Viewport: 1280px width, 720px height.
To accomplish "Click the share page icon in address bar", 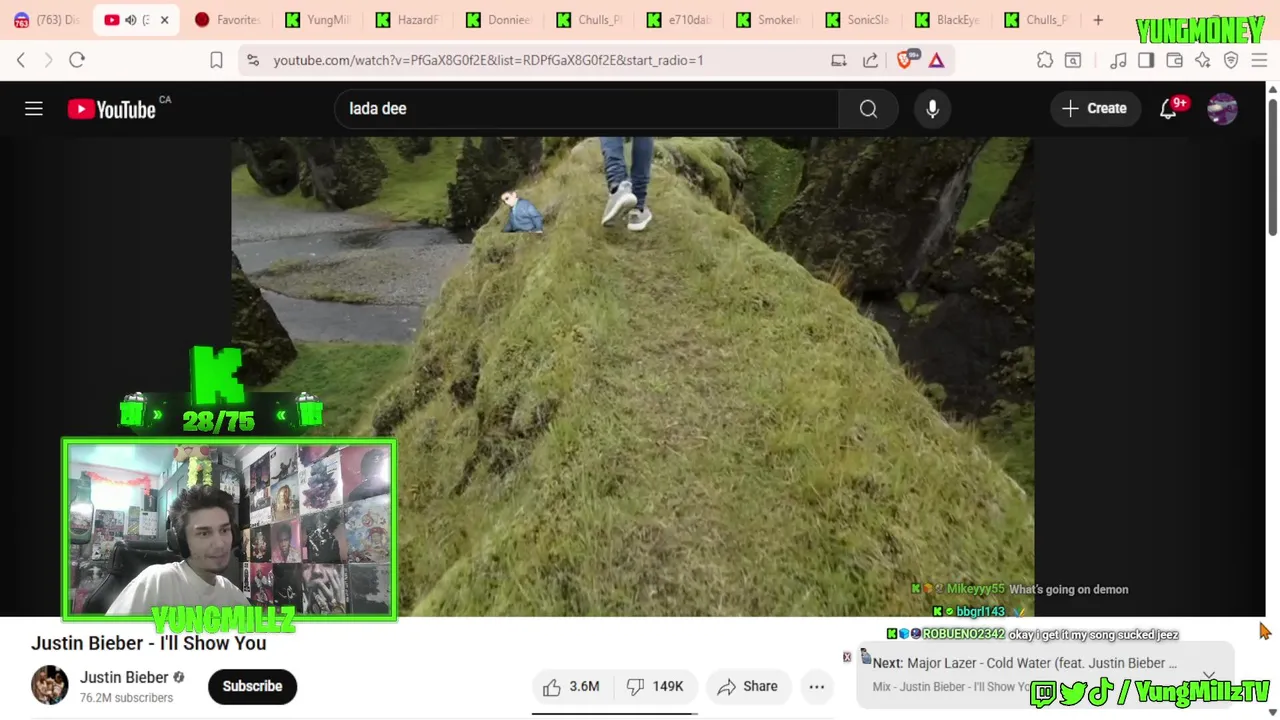I will 870,60.
